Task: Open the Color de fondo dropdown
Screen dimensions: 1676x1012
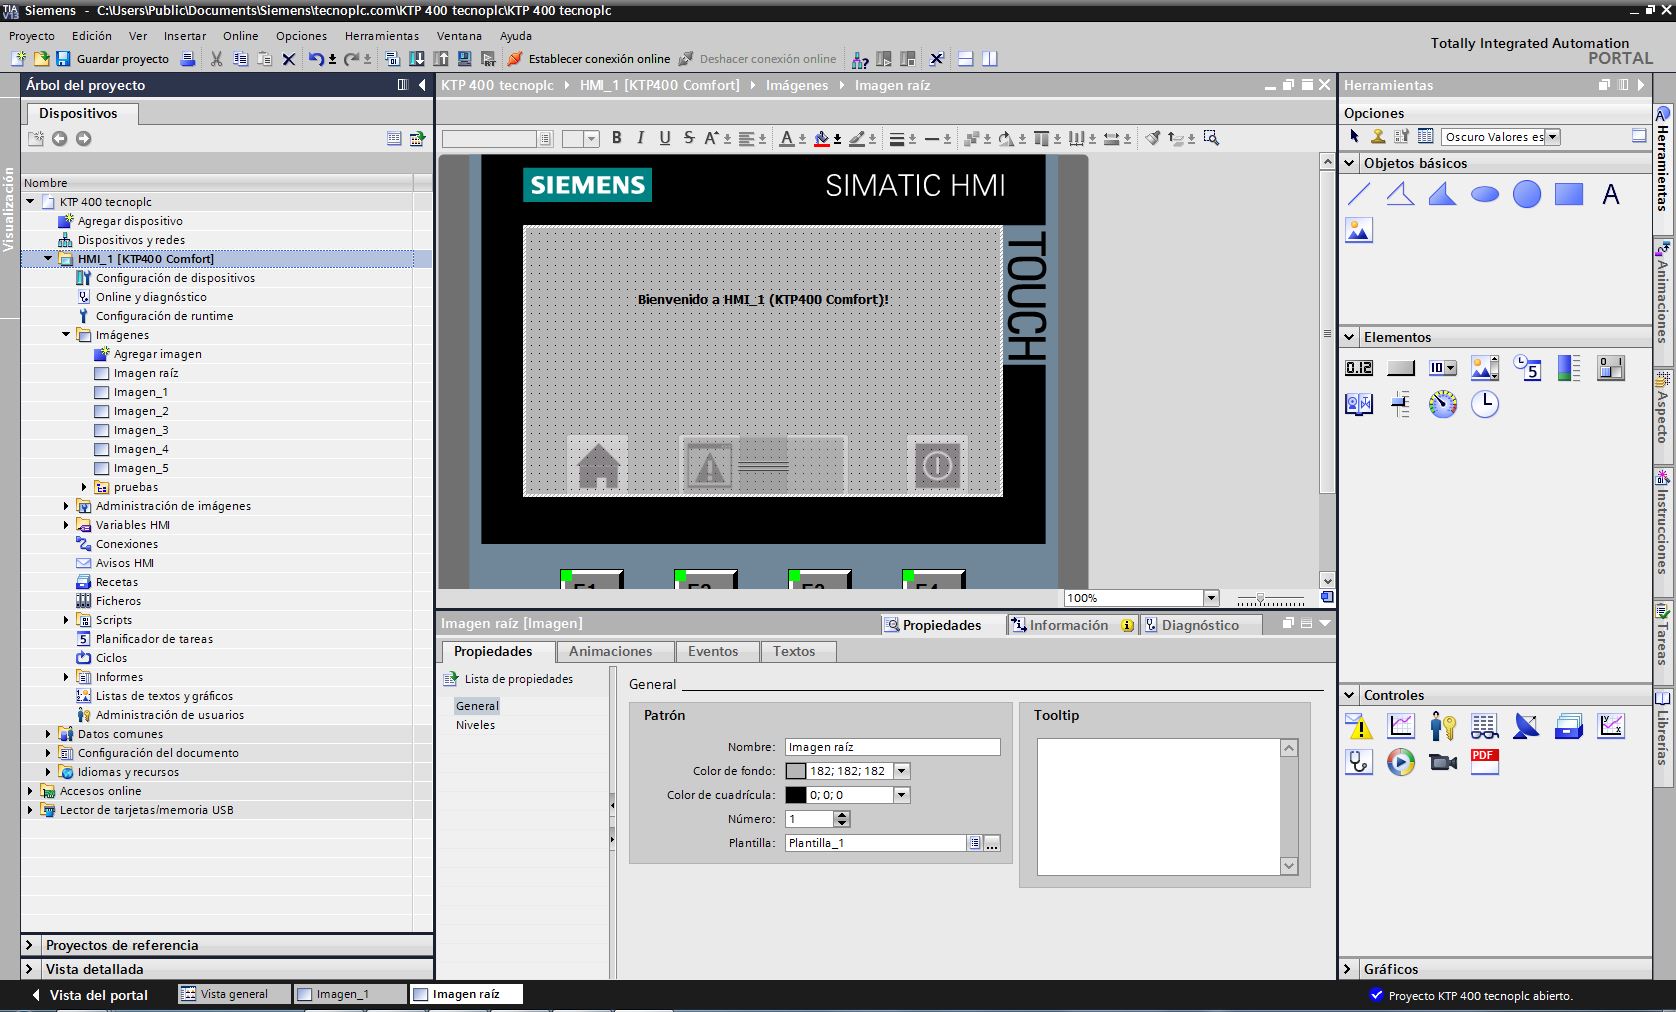Action: [902, 771]
